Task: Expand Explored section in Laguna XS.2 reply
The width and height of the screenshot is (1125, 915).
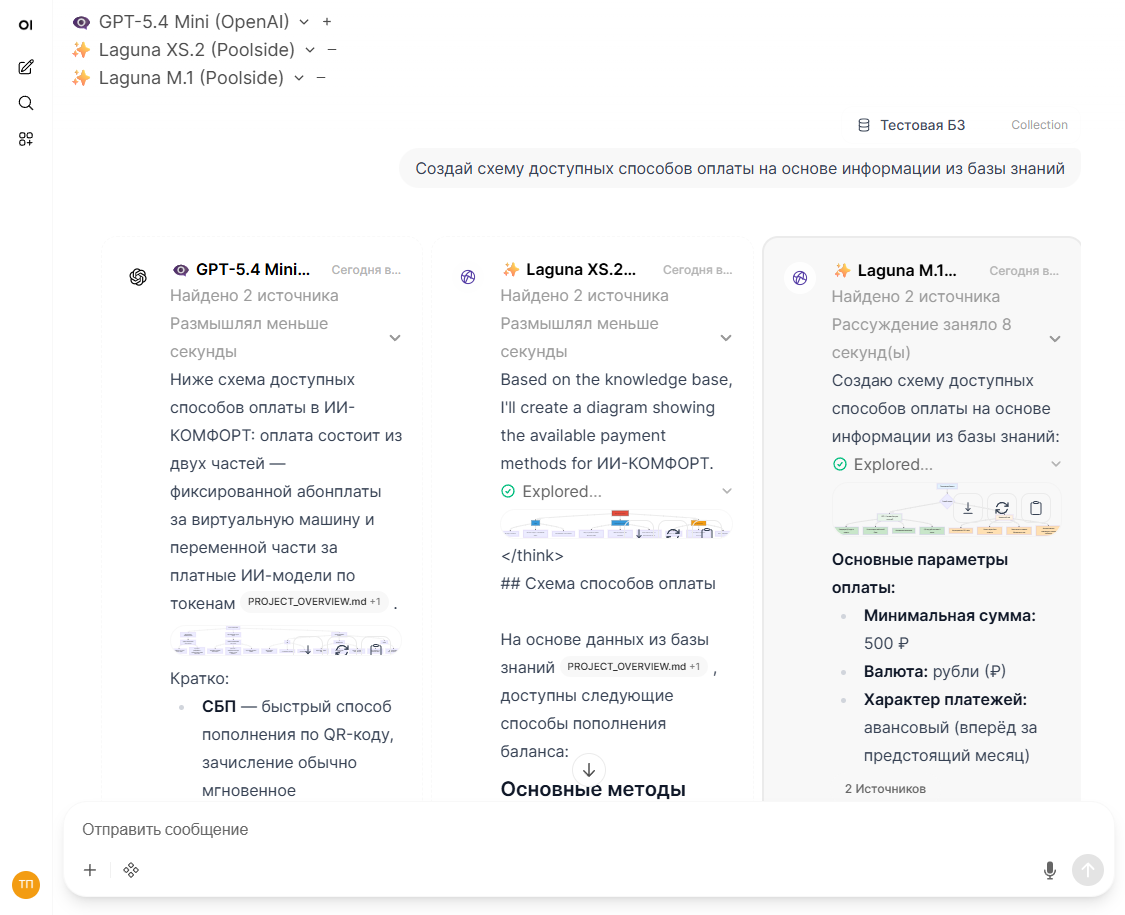Action: pyautogui.click(x=617, y=492)
